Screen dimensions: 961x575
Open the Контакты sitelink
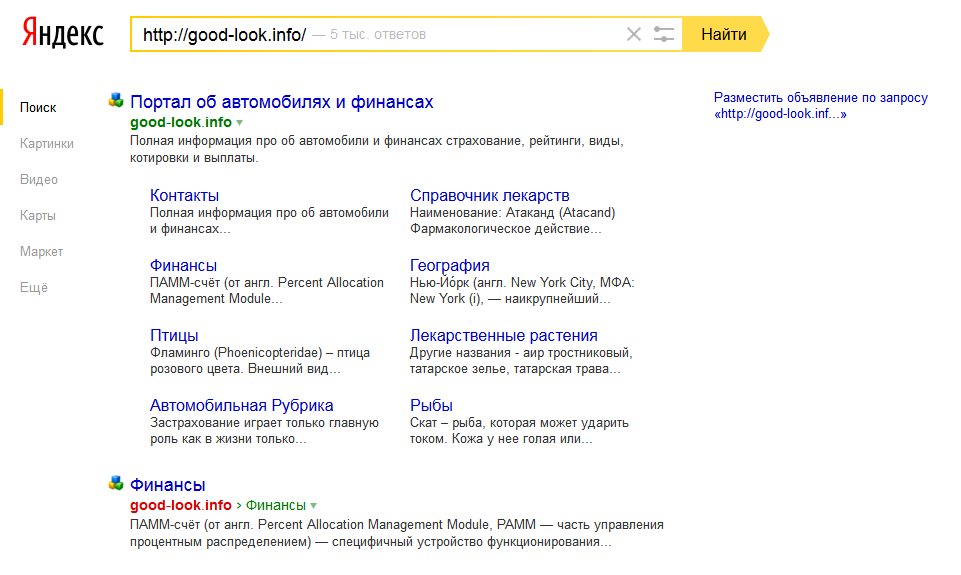click(184, 196)
